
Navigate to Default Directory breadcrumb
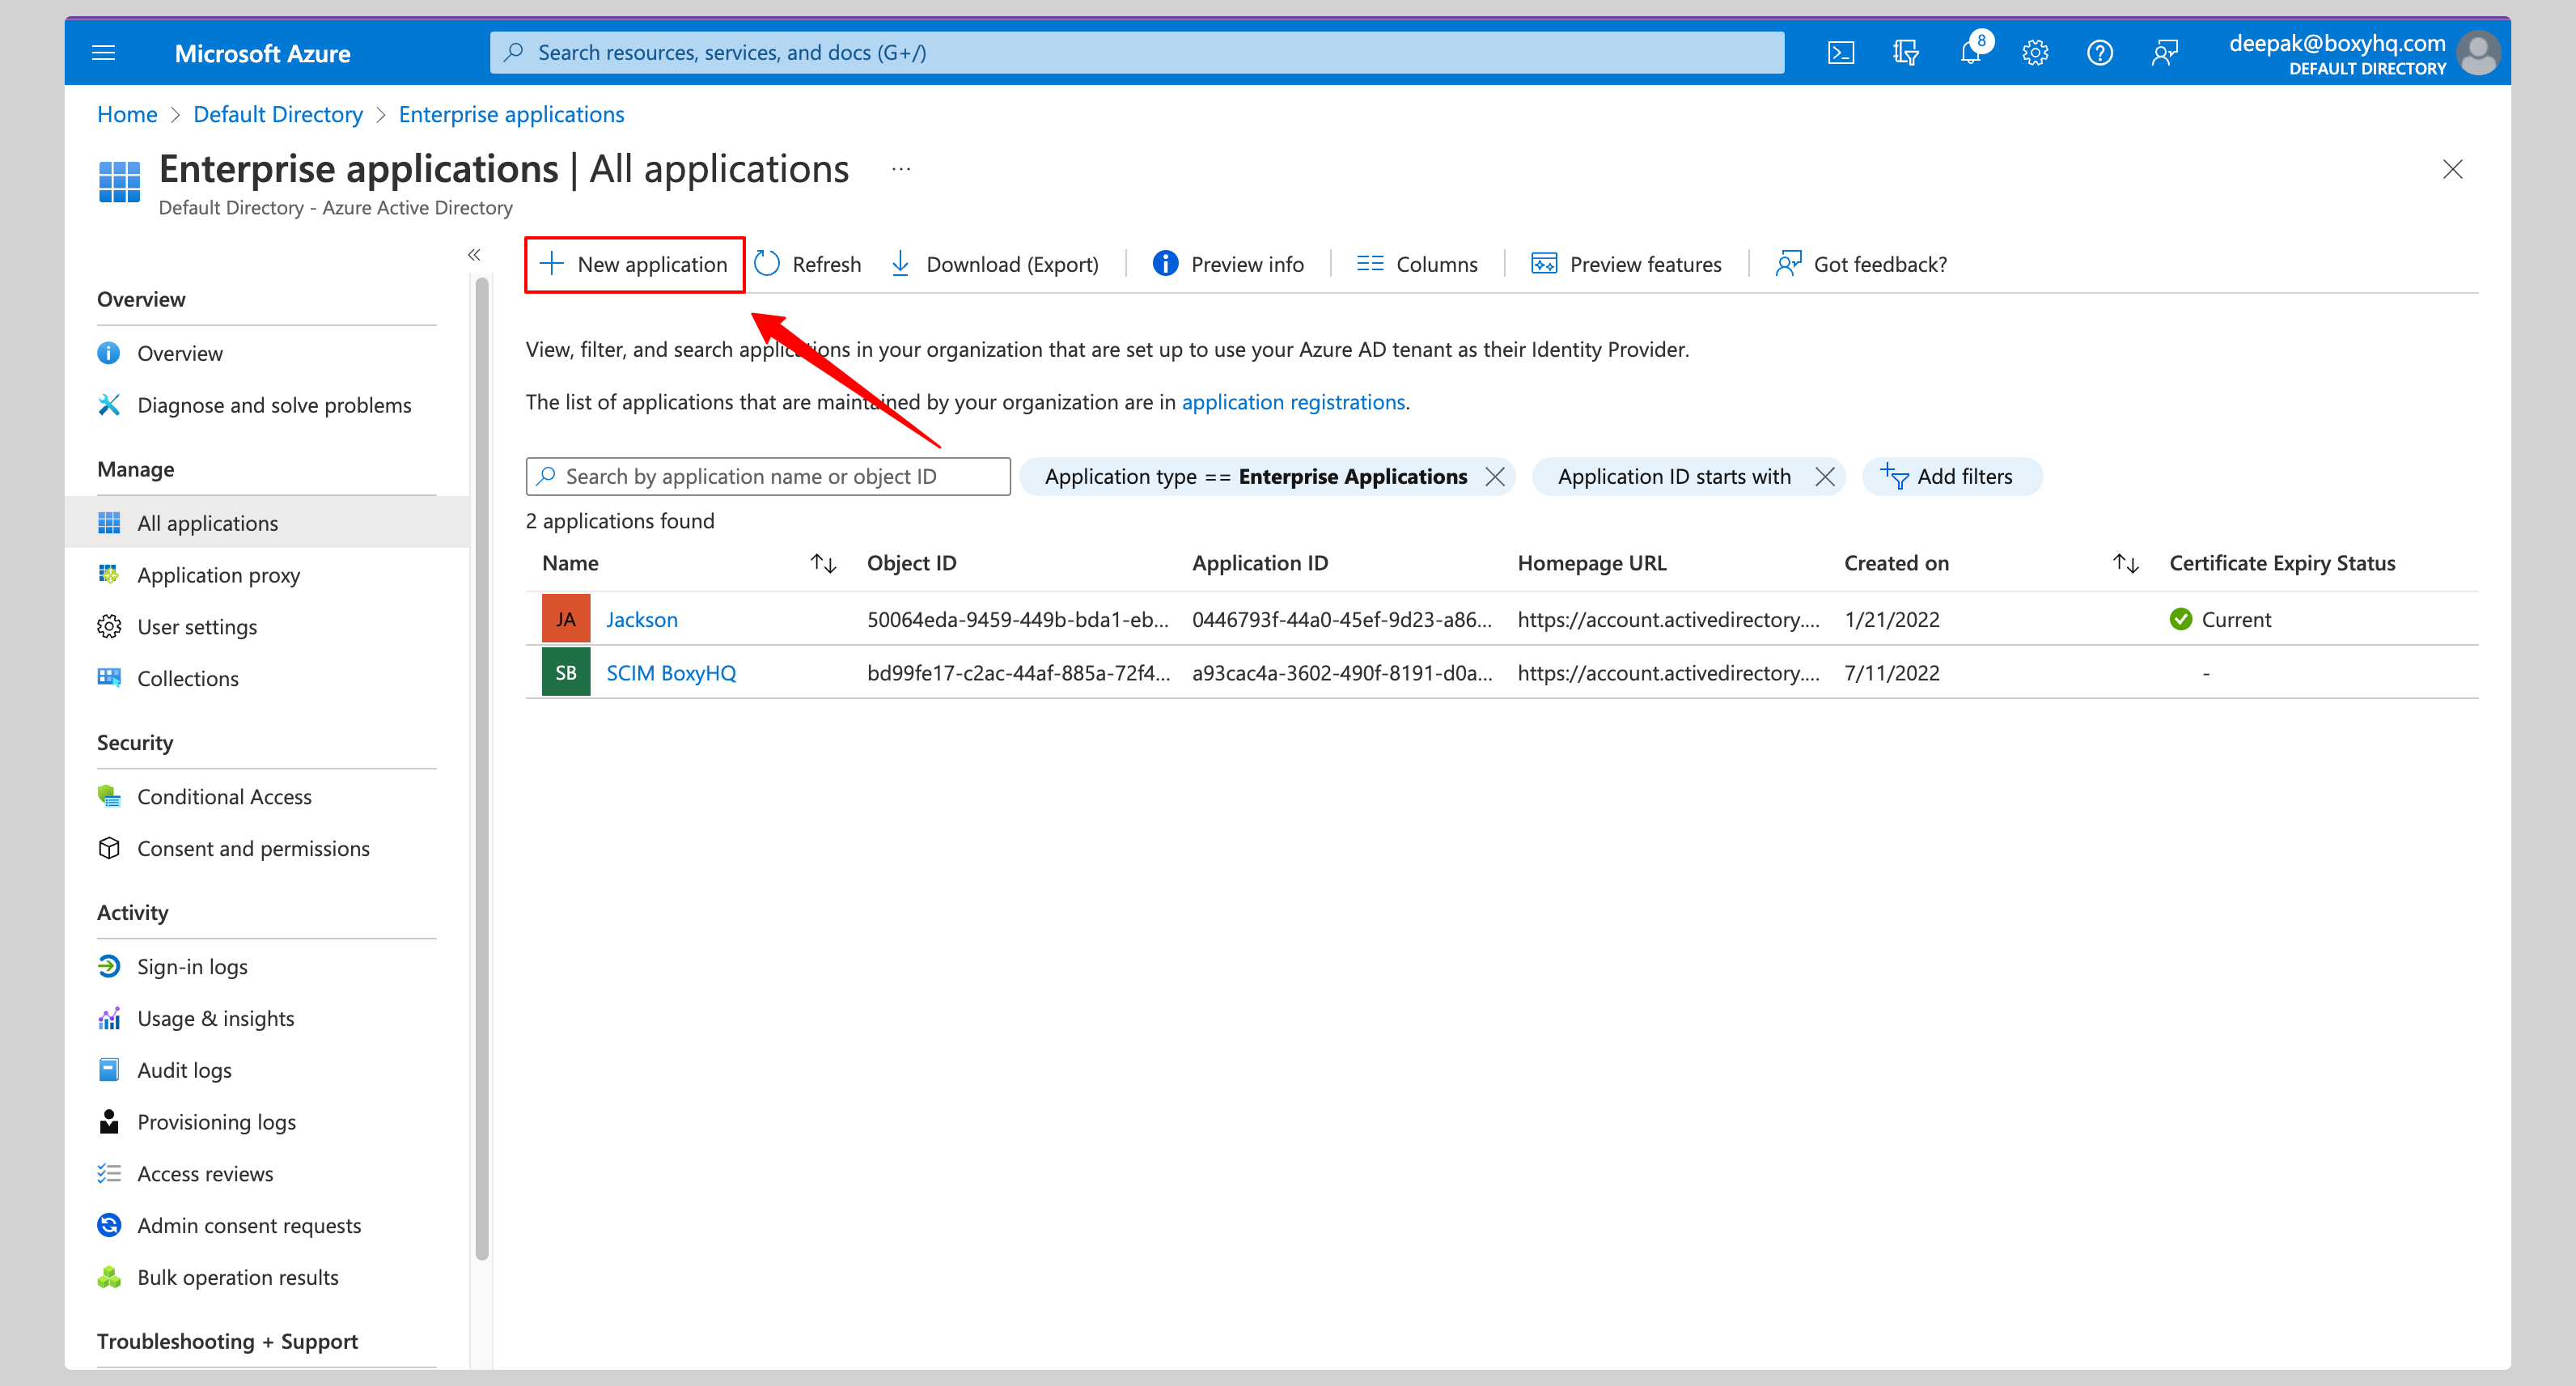(277, 114)
